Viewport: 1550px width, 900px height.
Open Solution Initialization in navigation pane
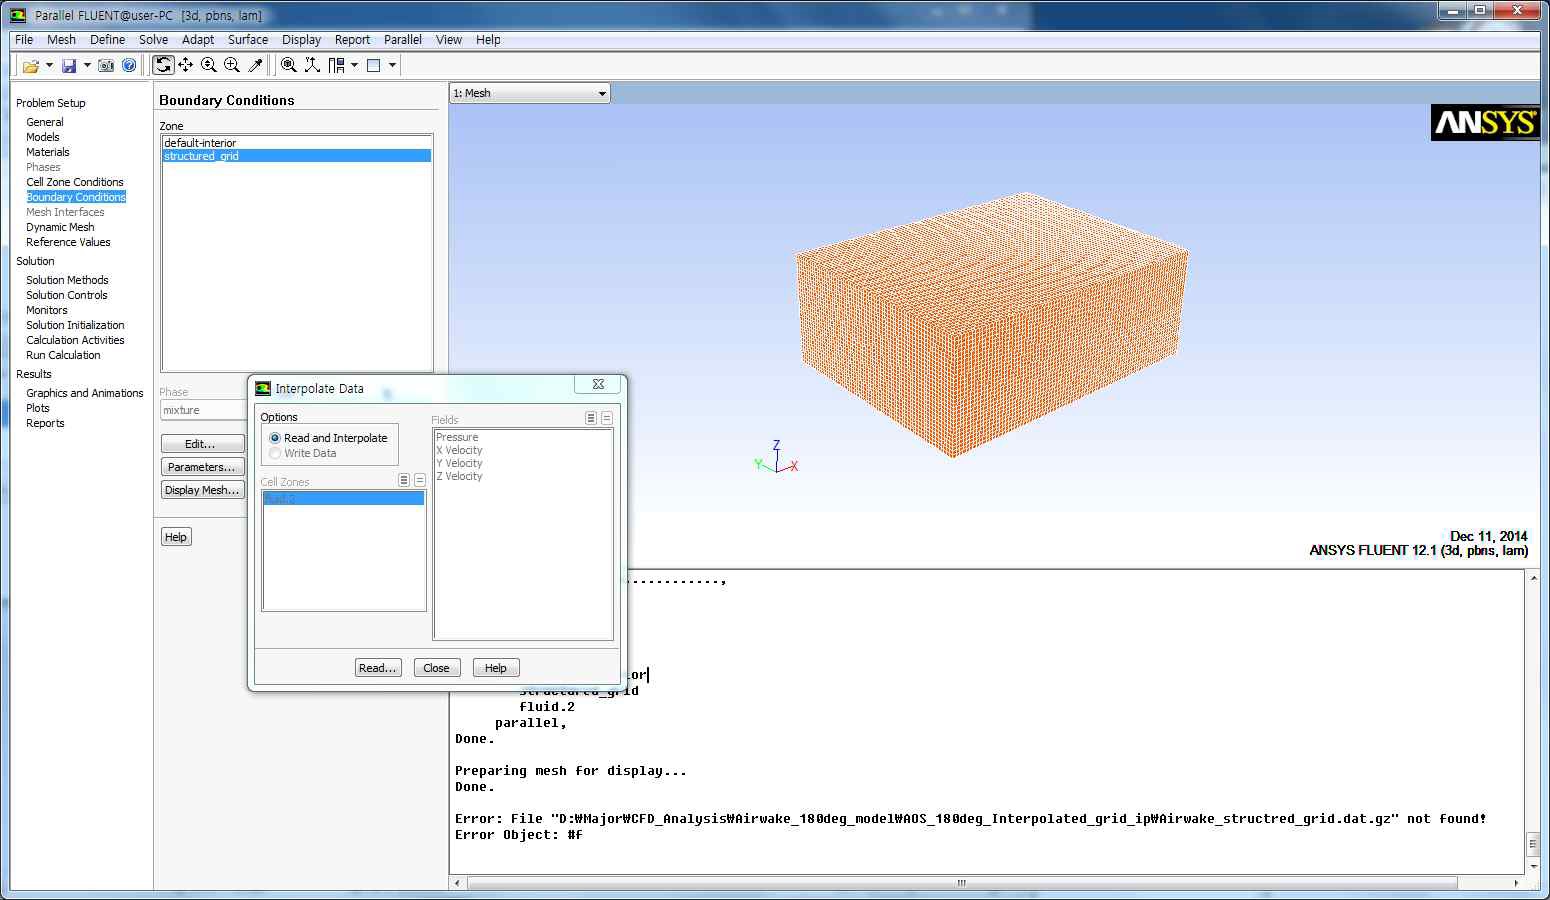point(75,325)
